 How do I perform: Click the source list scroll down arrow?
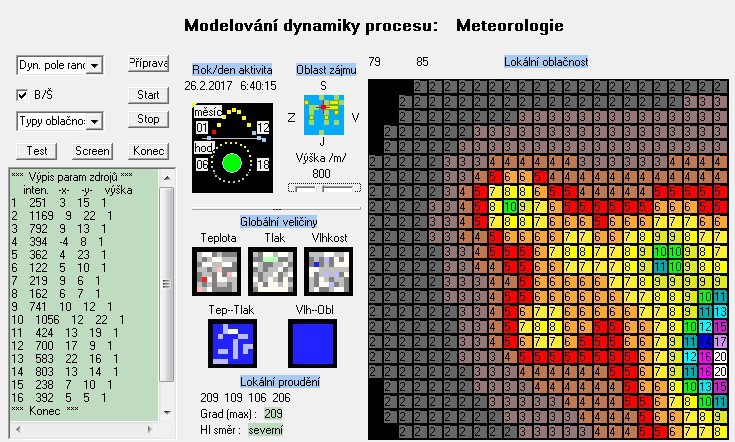coord(167,413)
